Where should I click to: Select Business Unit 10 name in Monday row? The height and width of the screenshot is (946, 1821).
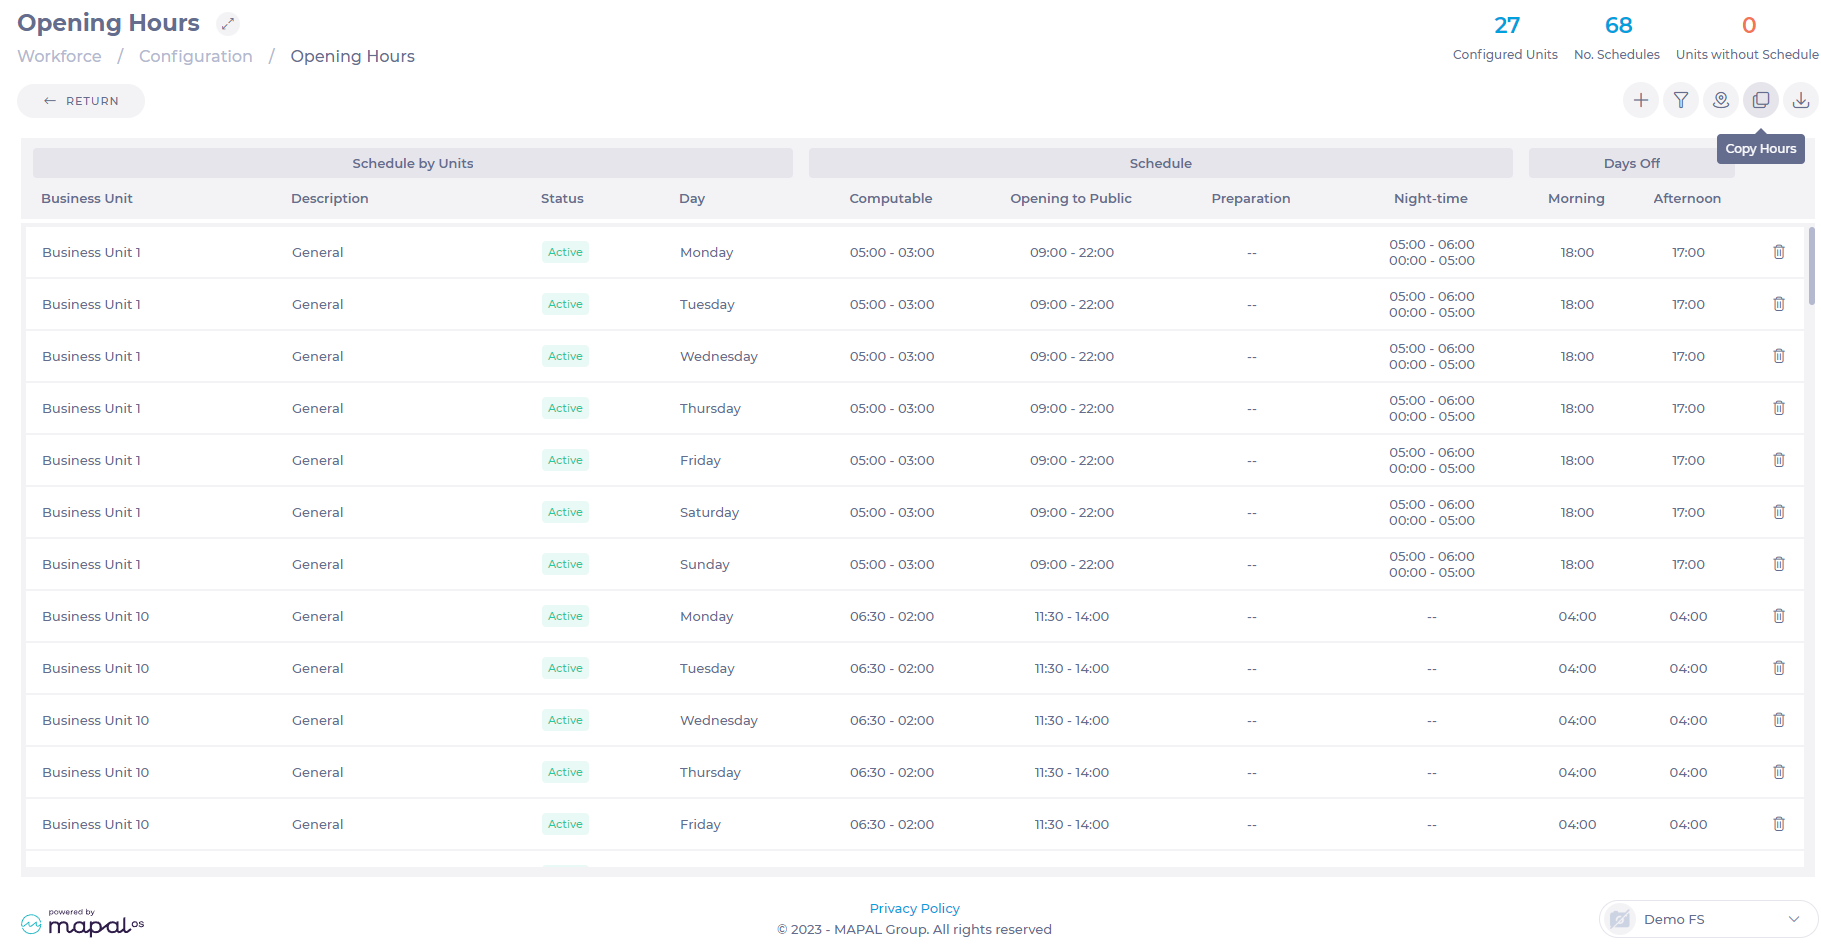pyautogui.click(x=95, y=616)
